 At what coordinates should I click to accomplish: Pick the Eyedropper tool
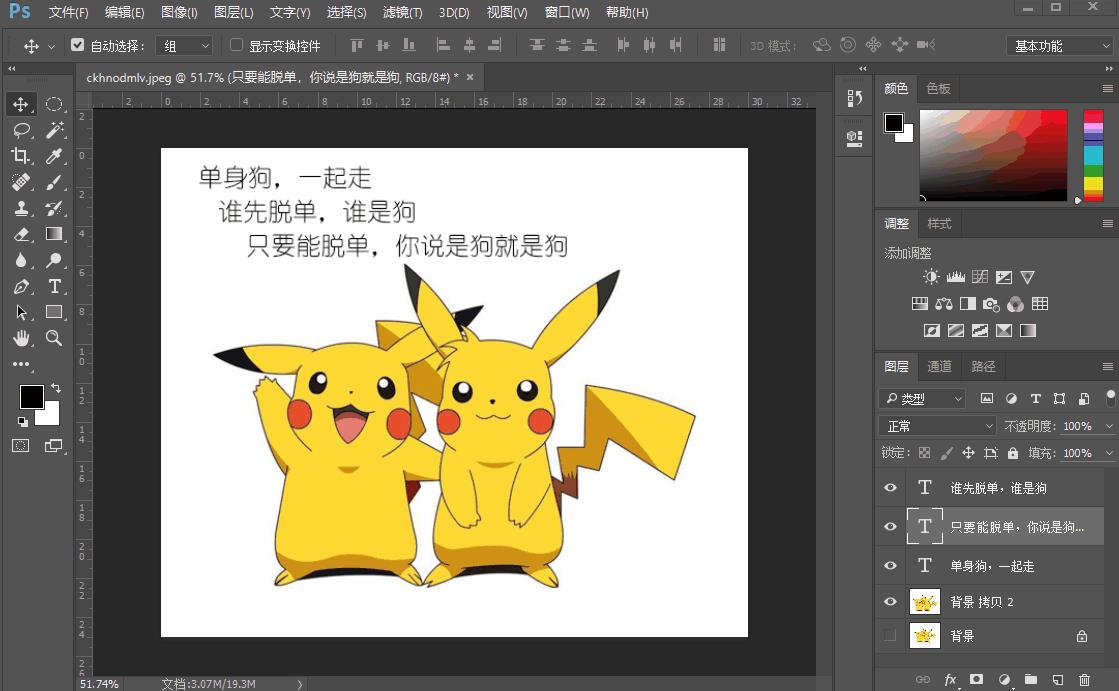pos(54,156)
